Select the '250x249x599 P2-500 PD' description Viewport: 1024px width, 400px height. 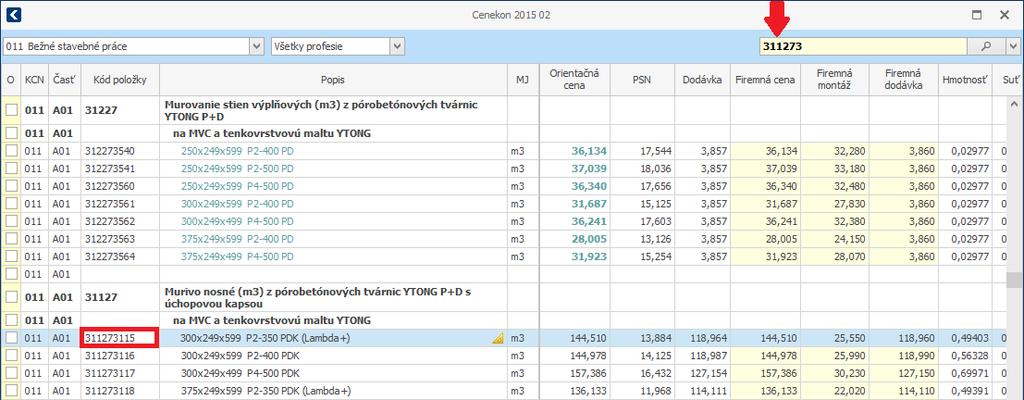237,169
